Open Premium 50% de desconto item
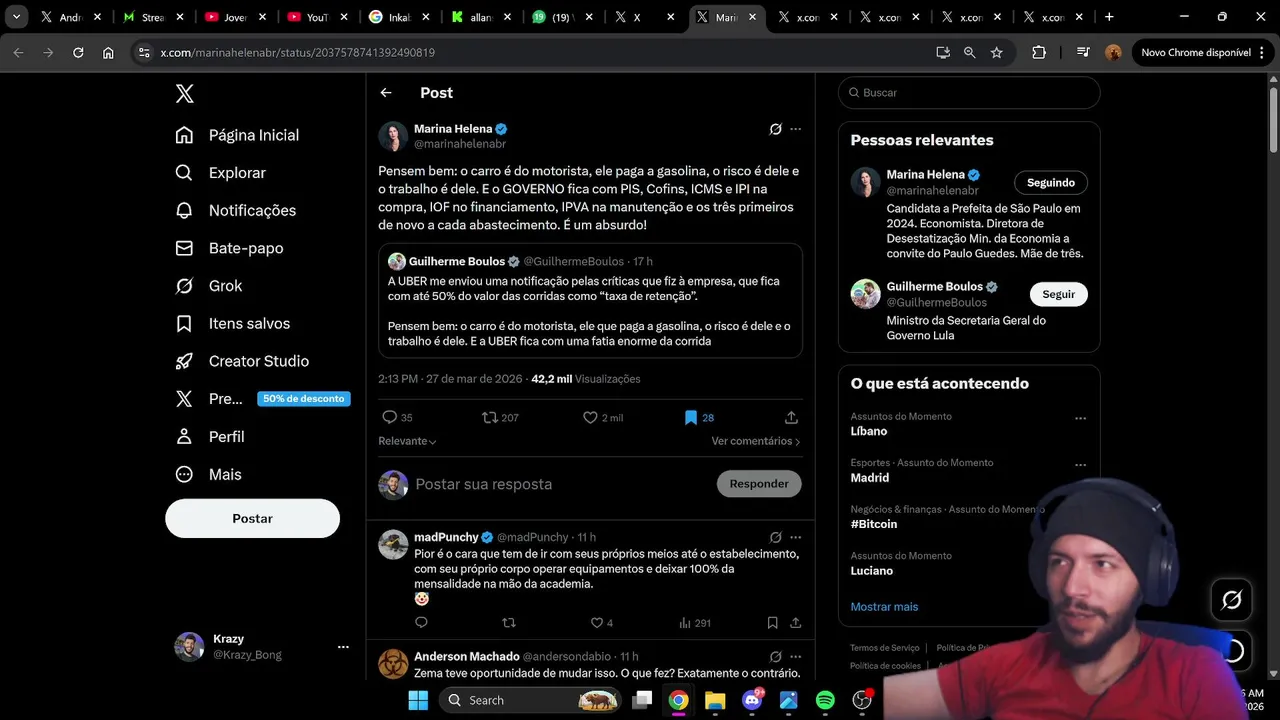The image size is (1280, 720). tap(262, 399)
